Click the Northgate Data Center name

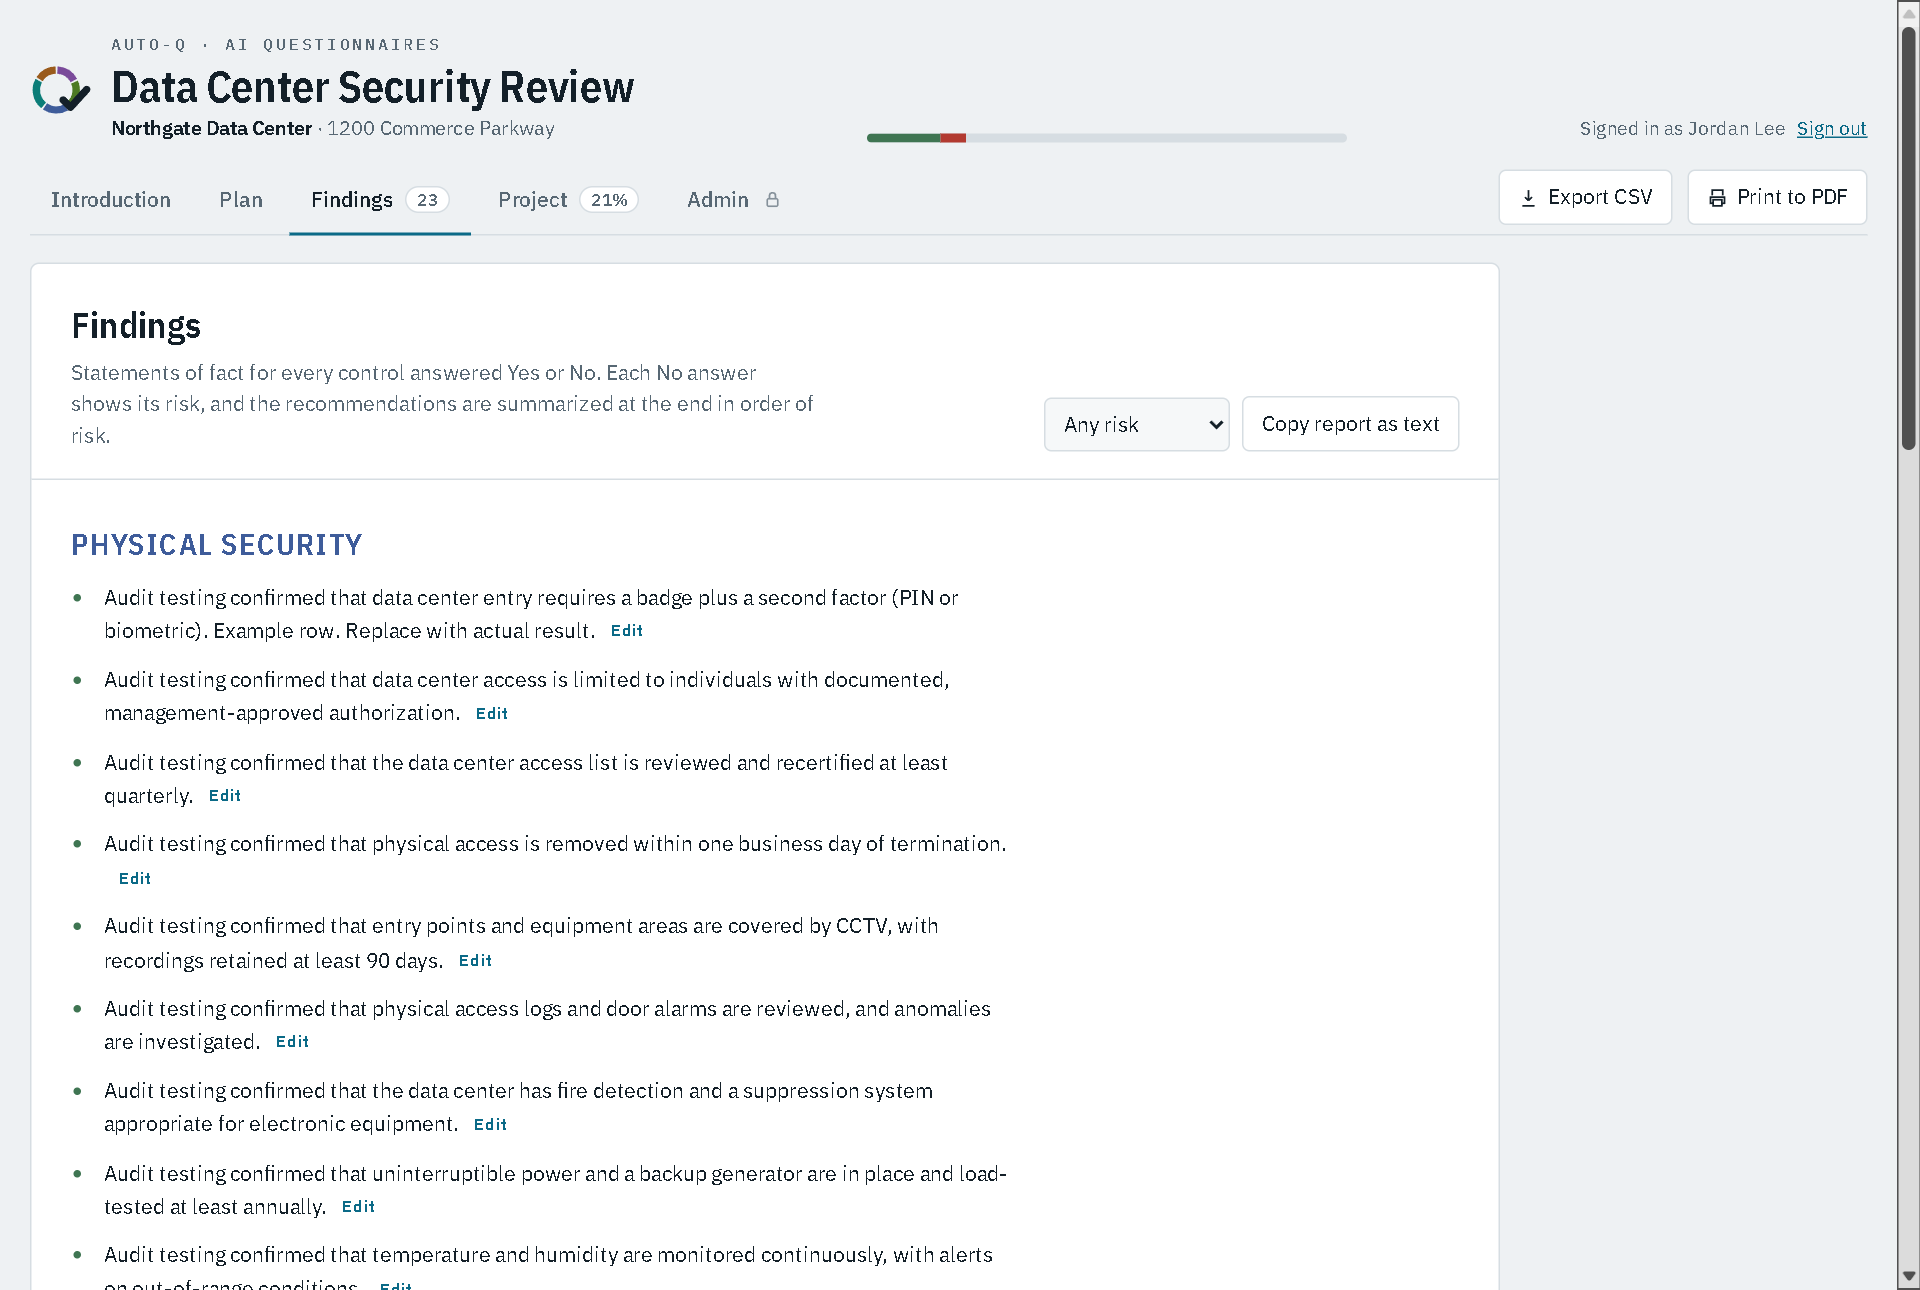point(211,129)
